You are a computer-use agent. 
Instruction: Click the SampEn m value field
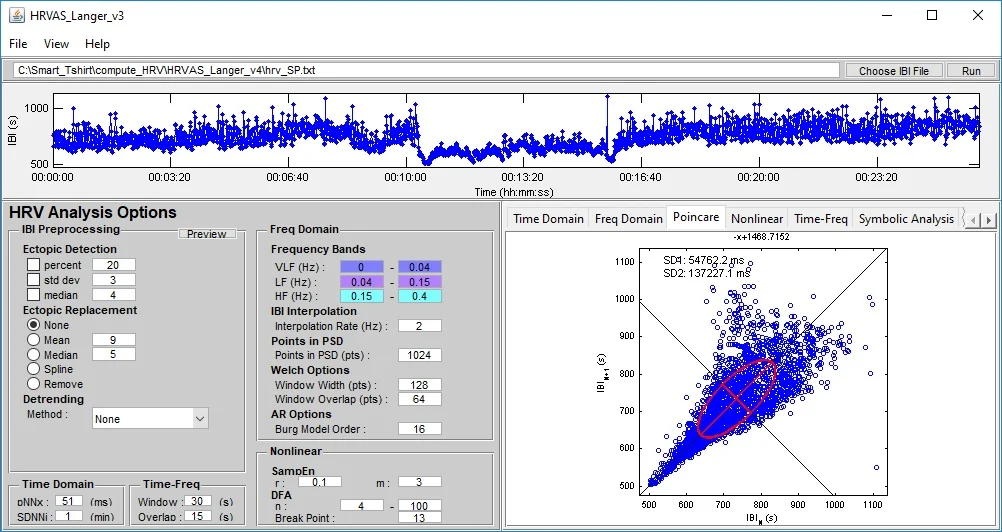point(419,482)
